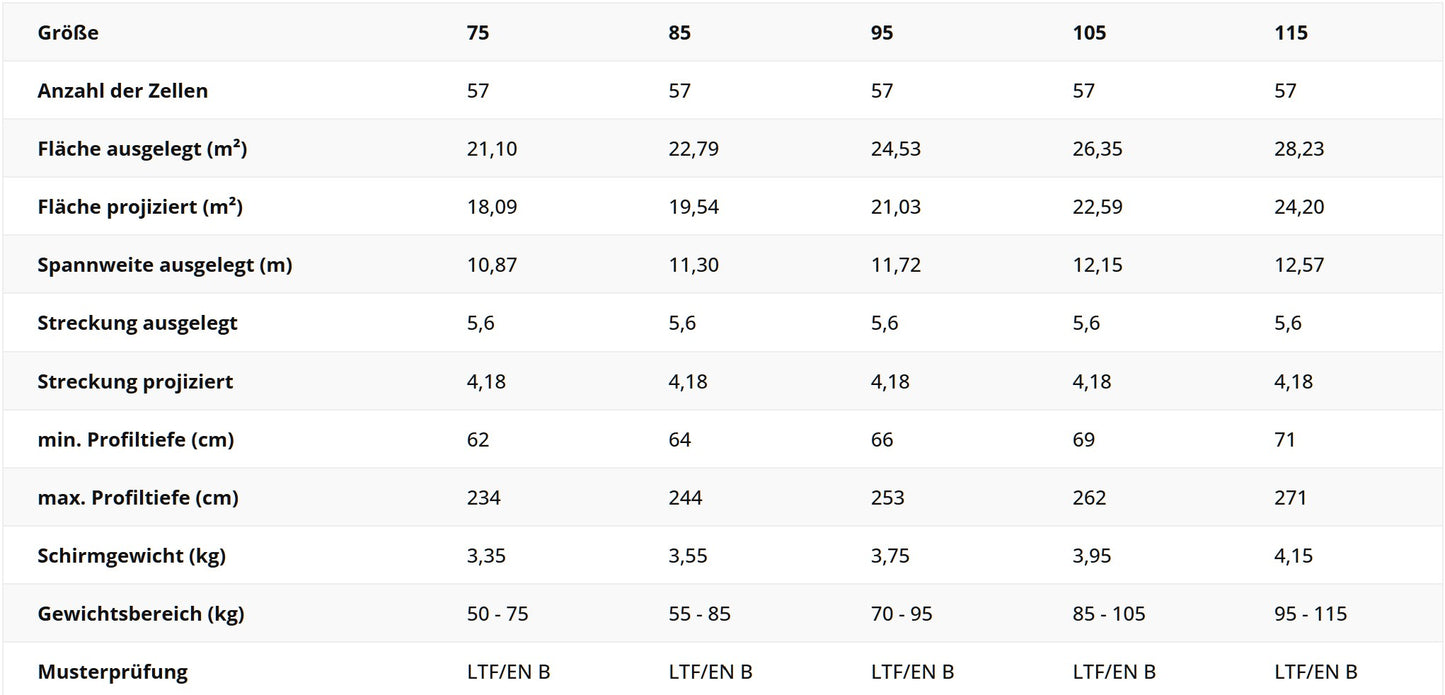Click the Größe row header
This screenshot has height=695, width=1445.
[68, 33]
